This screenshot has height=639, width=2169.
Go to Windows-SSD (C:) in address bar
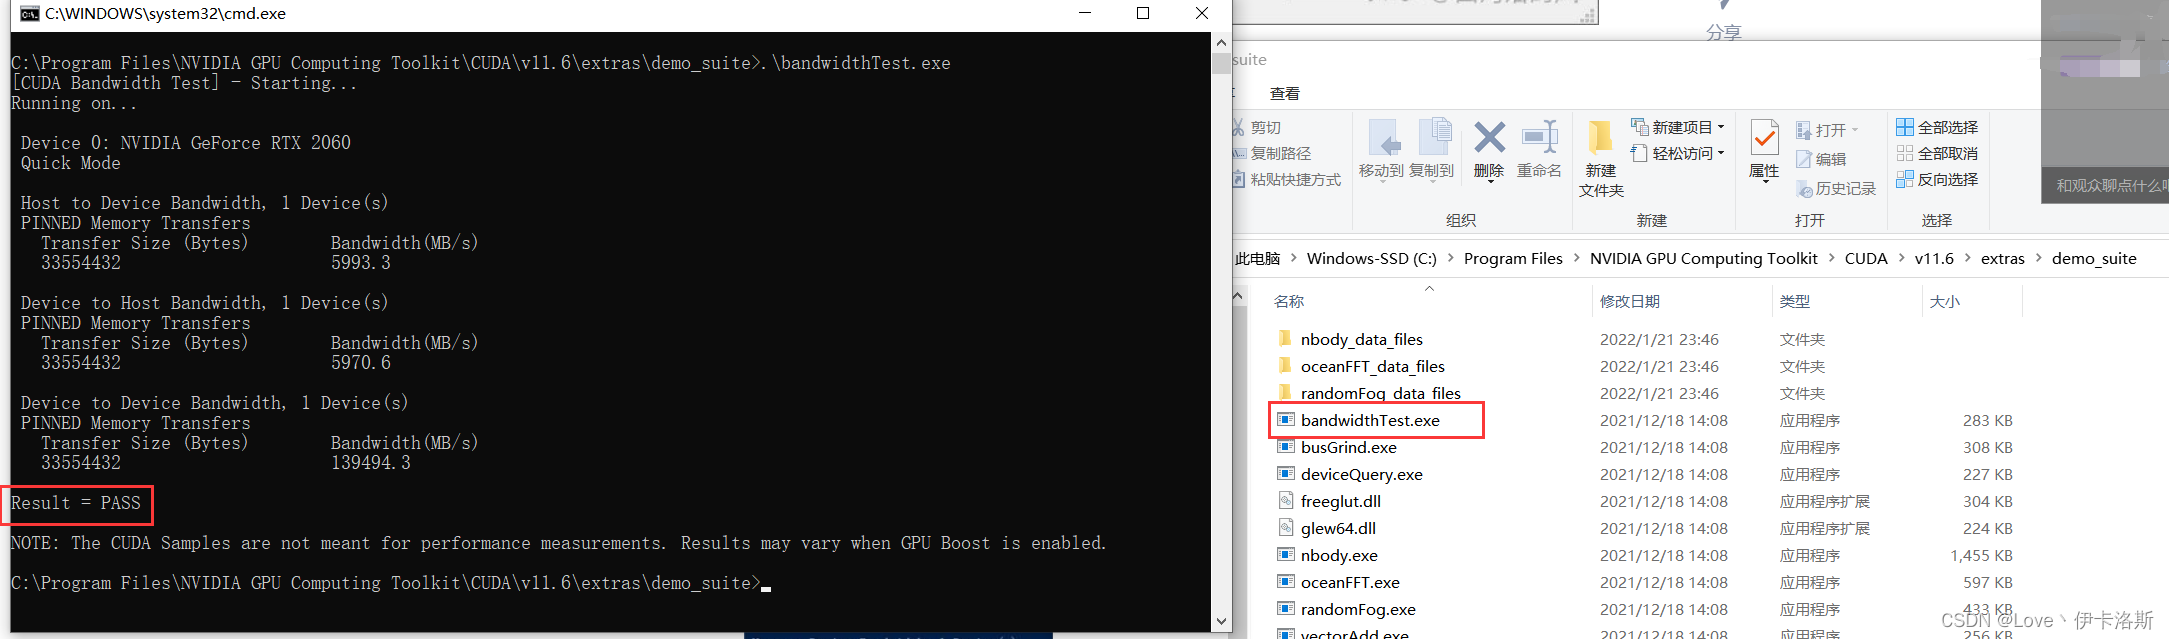tap(1372, 259)
